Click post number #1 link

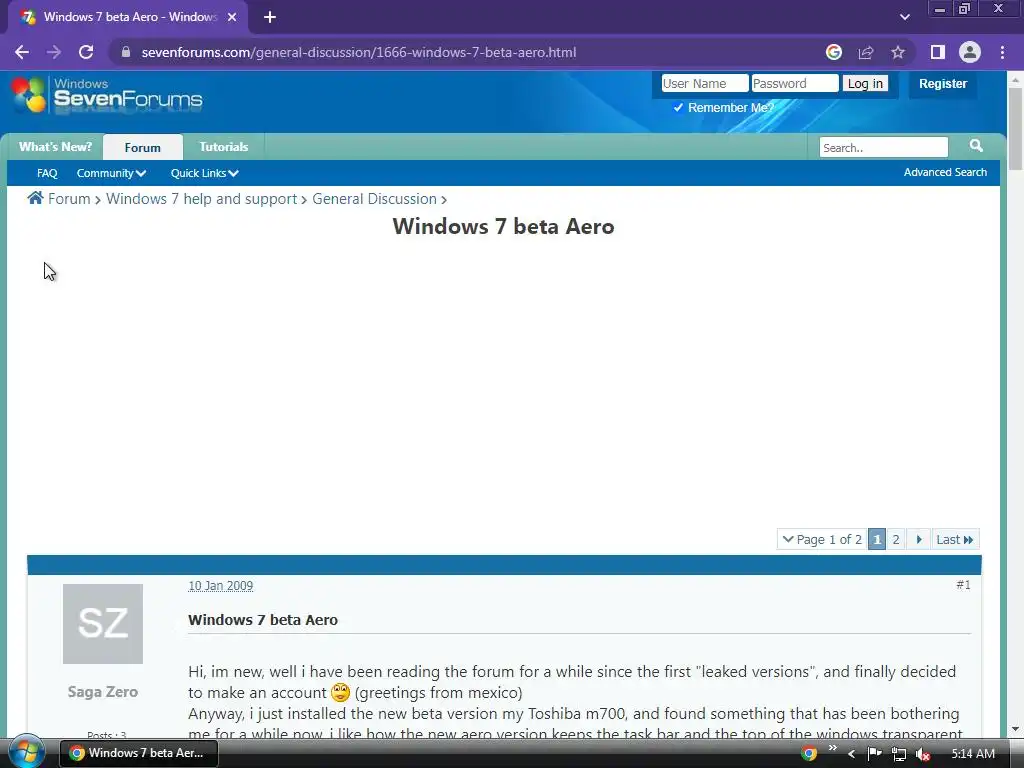pyautogui.click(x=963, y=585)
